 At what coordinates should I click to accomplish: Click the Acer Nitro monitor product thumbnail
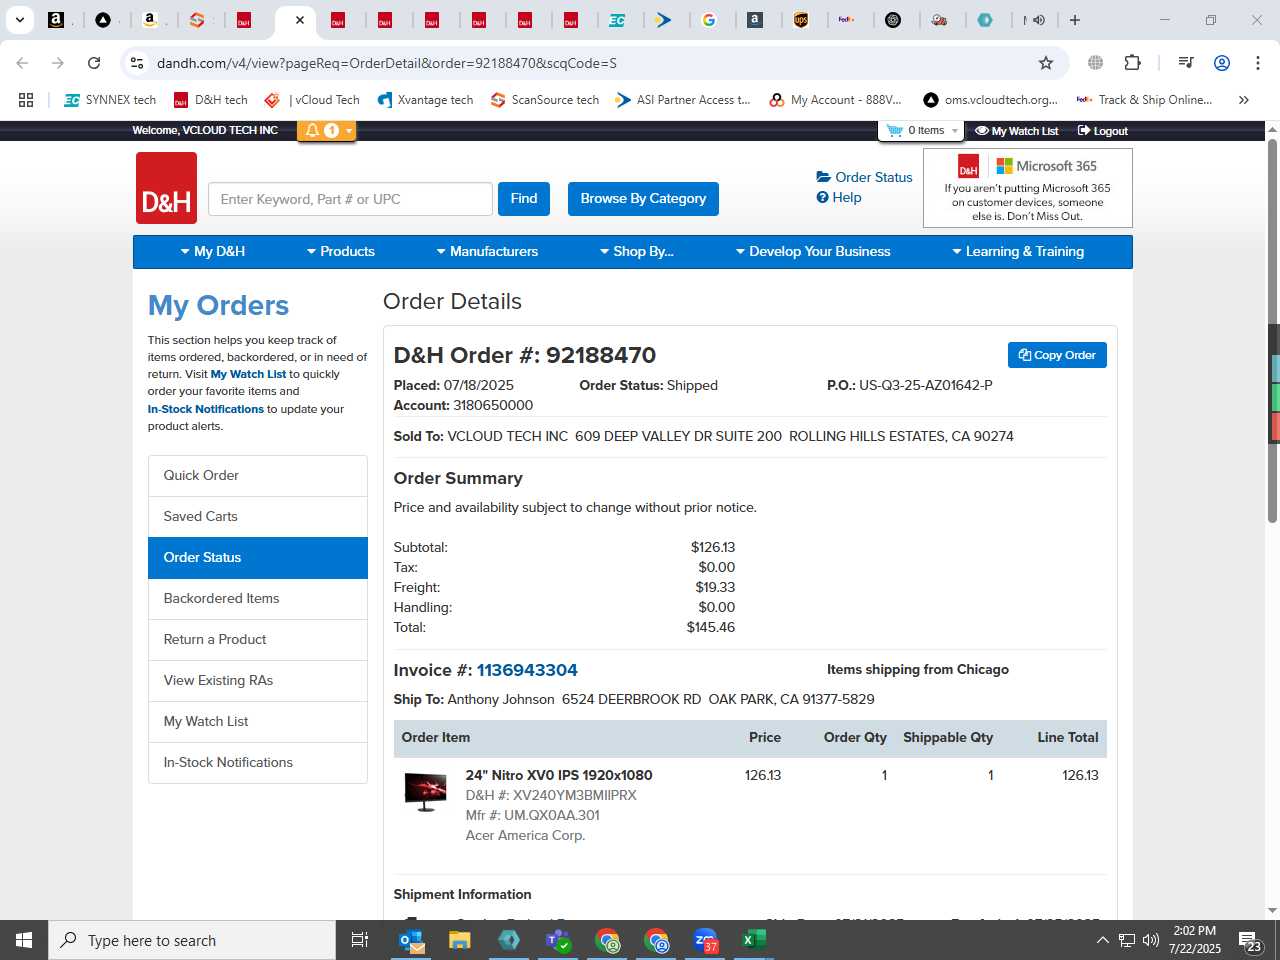tap(425, 792)
